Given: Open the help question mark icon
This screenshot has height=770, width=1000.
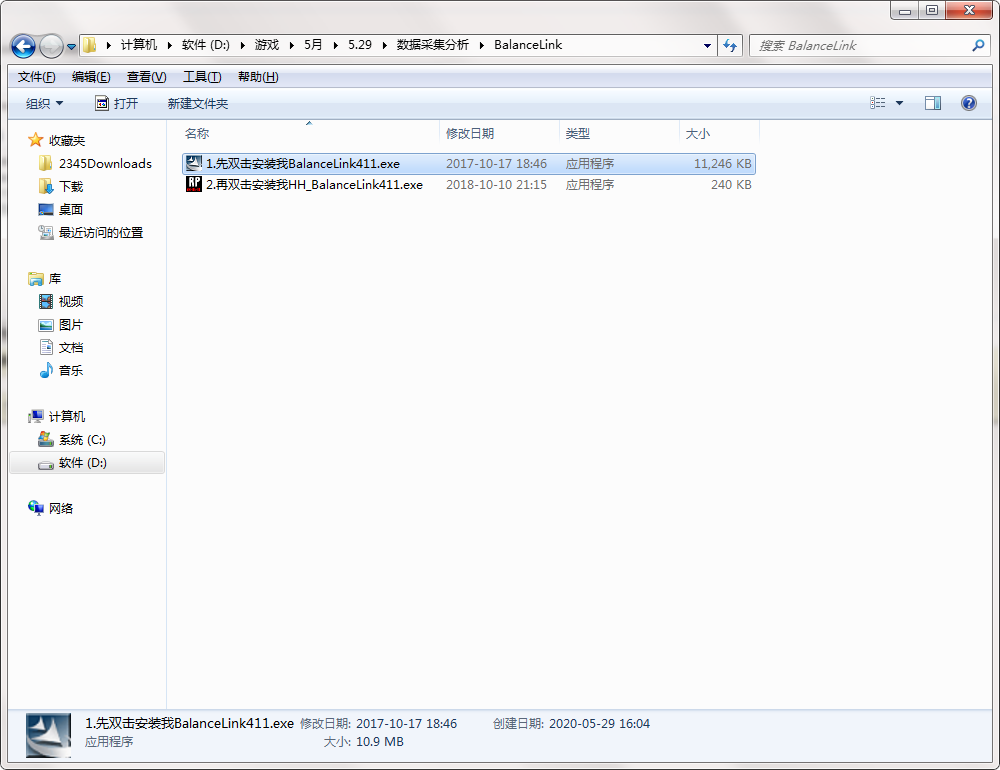Looking at the screenshot, I should (x=968, y=103).
